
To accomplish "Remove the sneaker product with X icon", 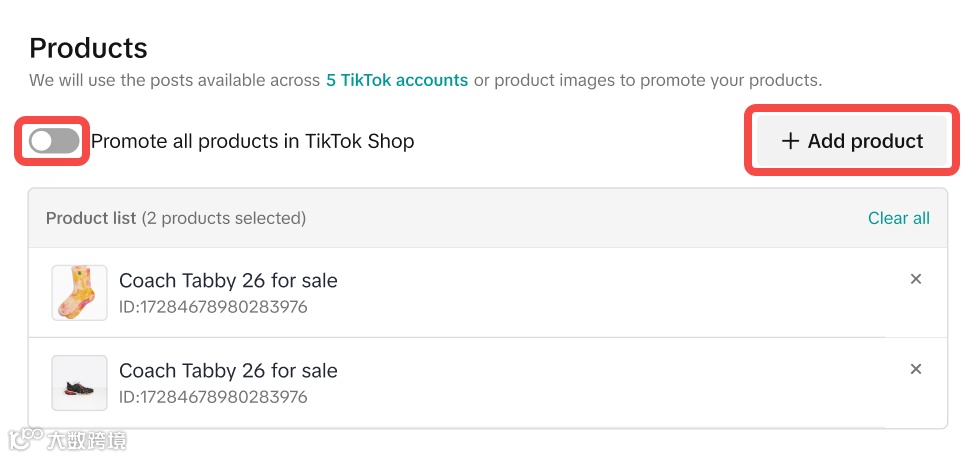I will coord(915,369).
